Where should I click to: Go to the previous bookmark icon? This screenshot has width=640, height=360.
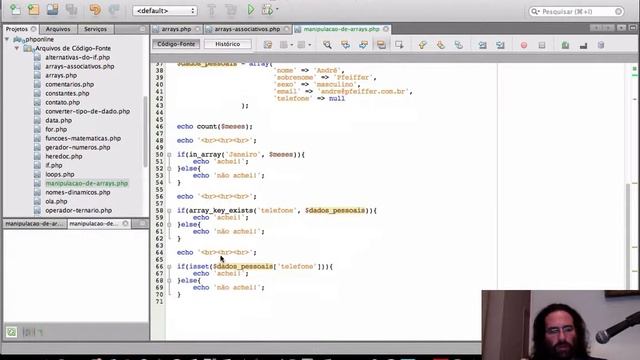point(422,44)
